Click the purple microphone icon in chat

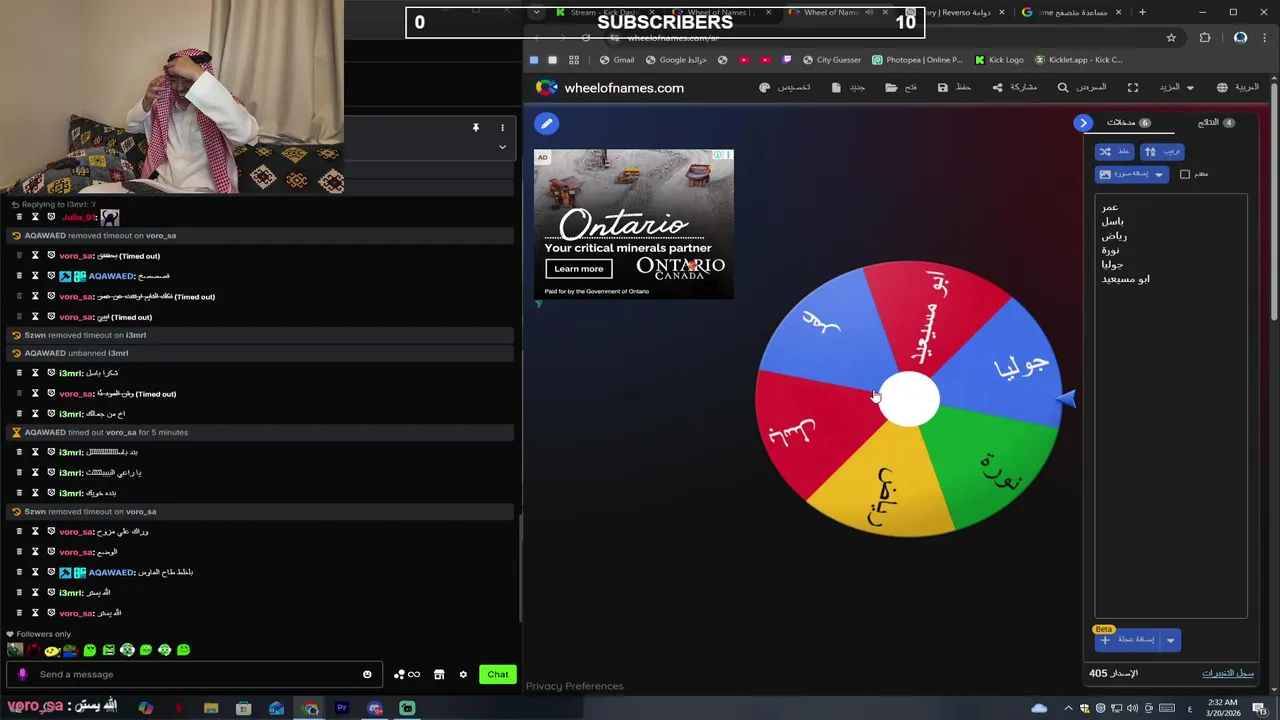pos(22,674)
